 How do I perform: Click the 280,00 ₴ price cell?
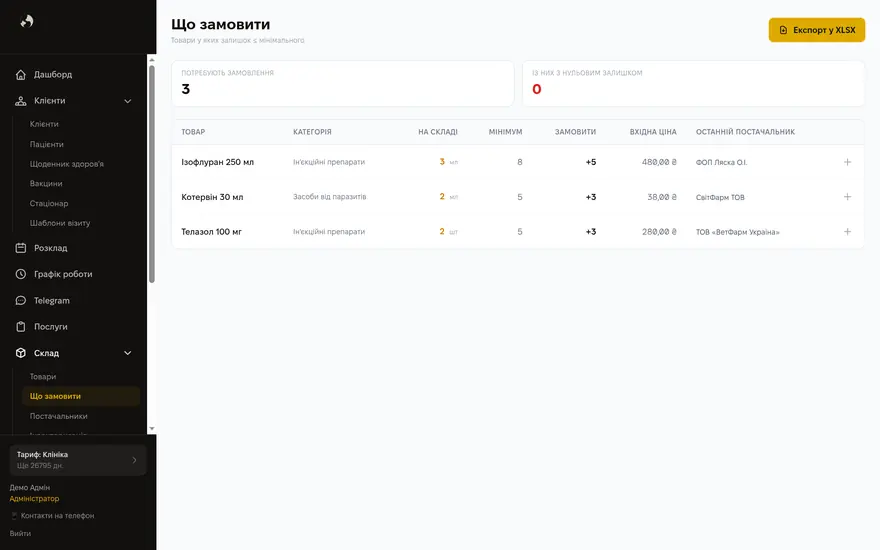659,232
